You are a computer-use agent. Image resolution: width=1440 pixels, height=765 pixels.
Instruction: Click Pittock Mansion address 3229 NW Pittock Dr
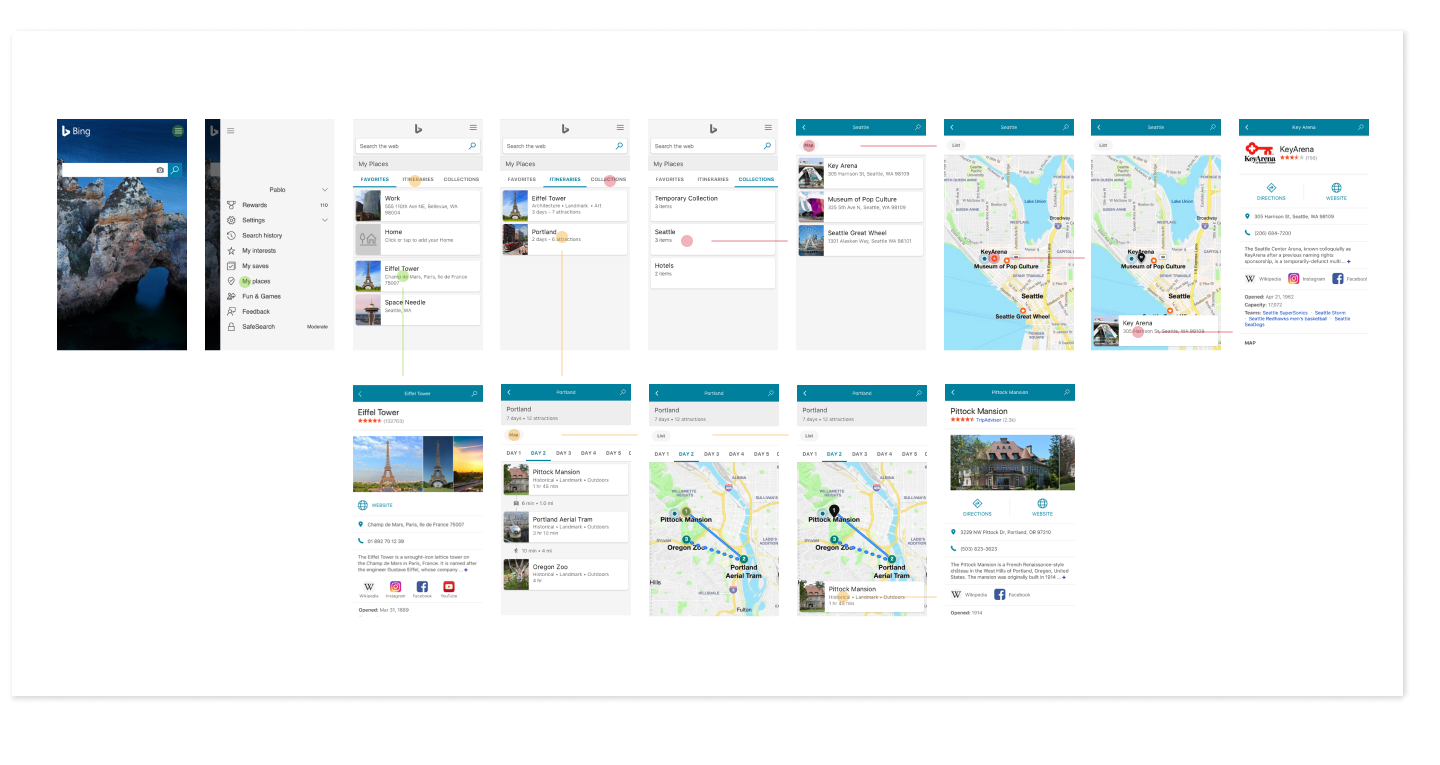[1006, 532]
